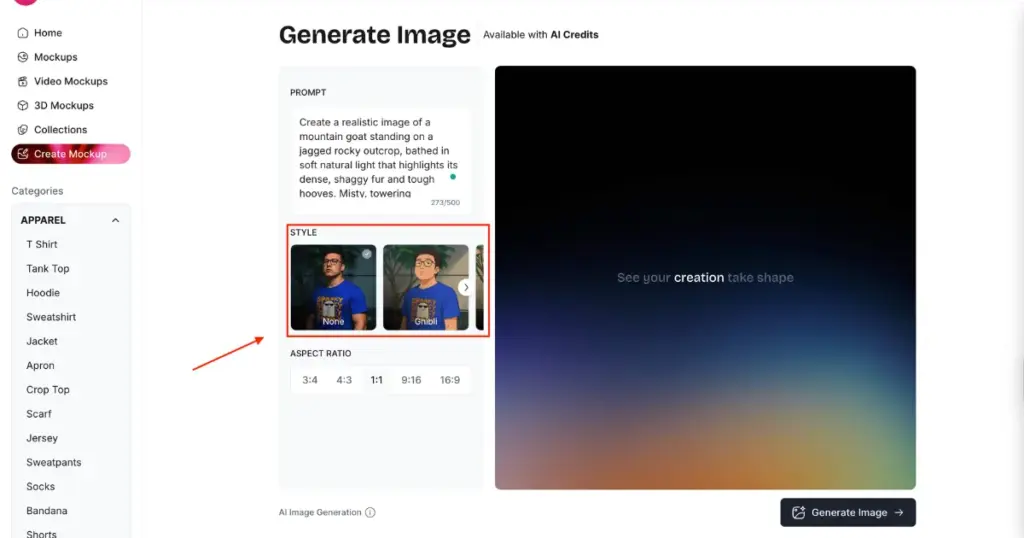Open the Shorts category
The width and height of the screenshot is (1024, 538).
[x=41, y=533]
